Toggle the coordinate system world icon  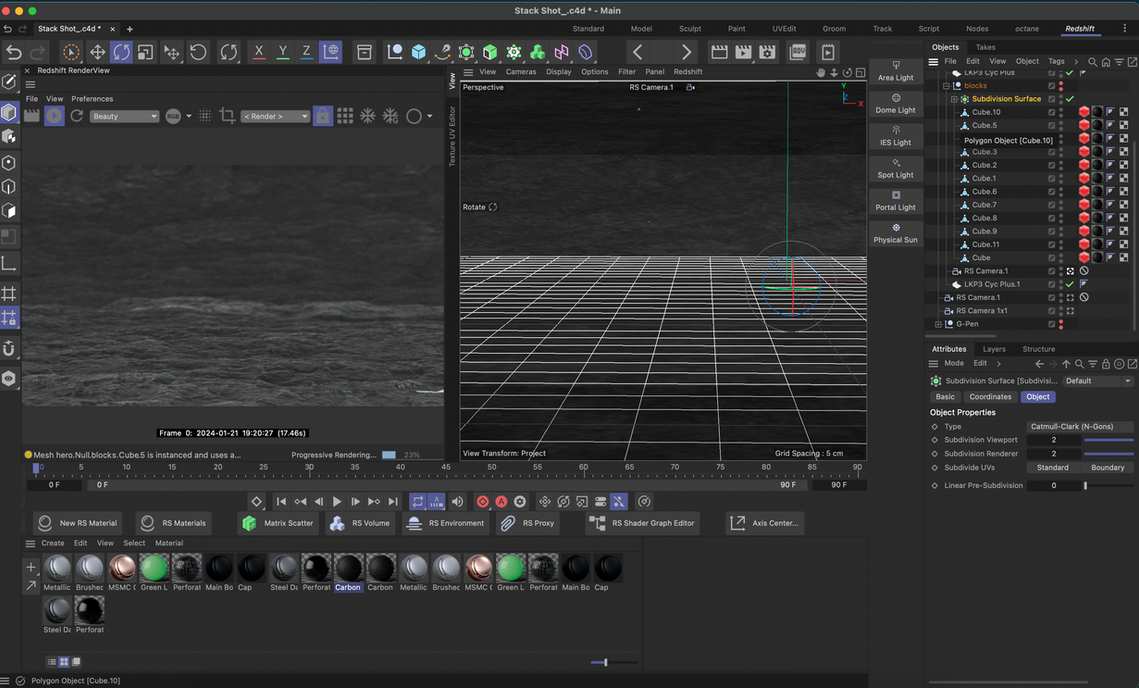[x=331, y=52]
